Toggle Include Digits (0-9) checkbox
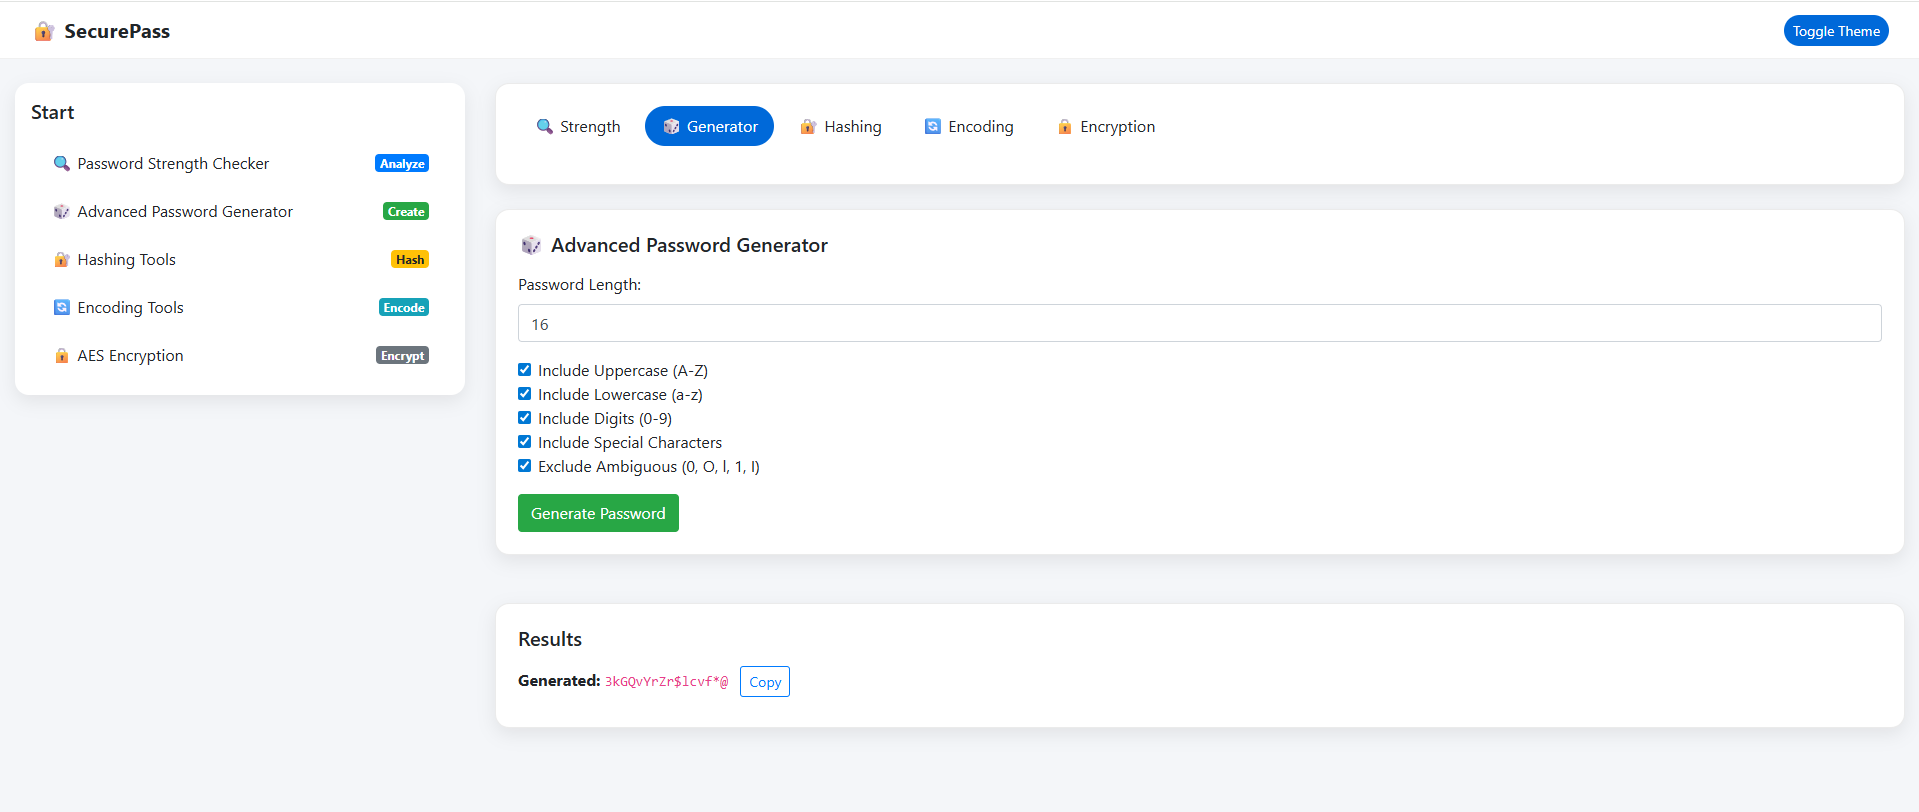1919x812 pixels. point(524,418)
